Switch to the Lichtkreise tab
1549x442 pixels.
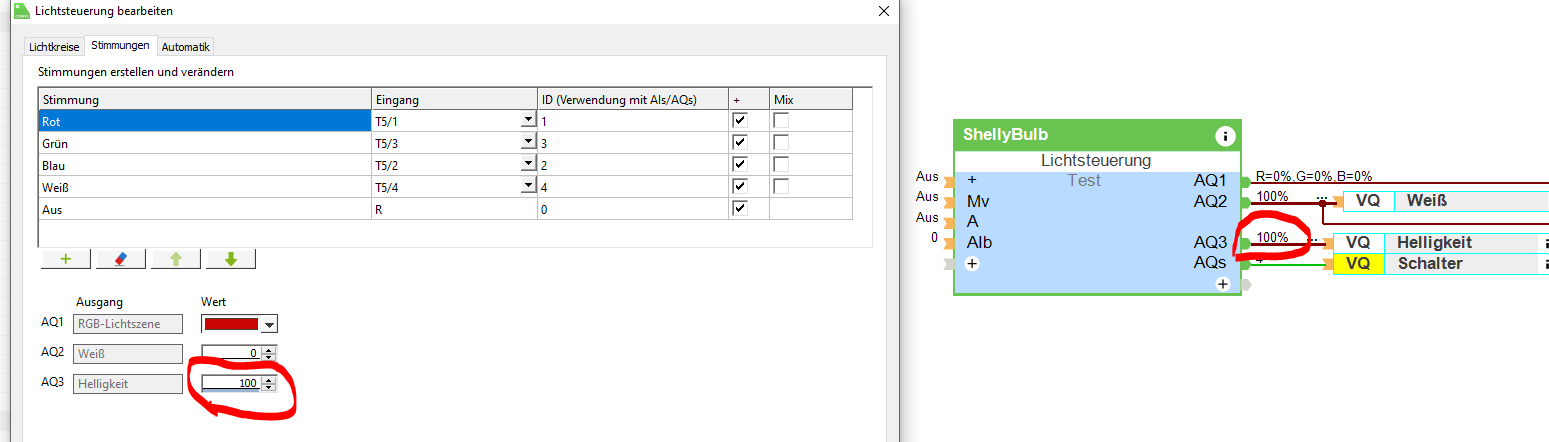[53, 46]
